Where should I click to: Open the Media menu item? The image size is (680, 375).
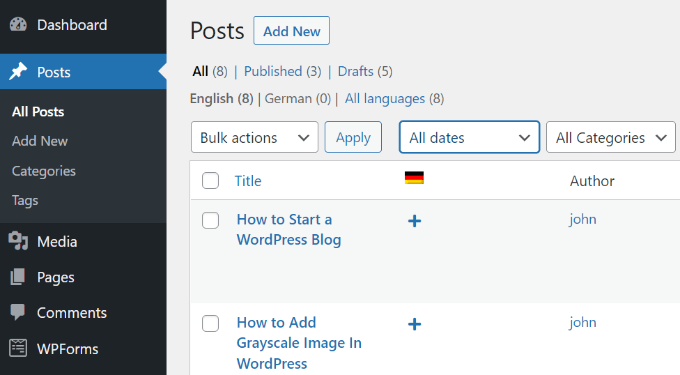tap(83, 241)
